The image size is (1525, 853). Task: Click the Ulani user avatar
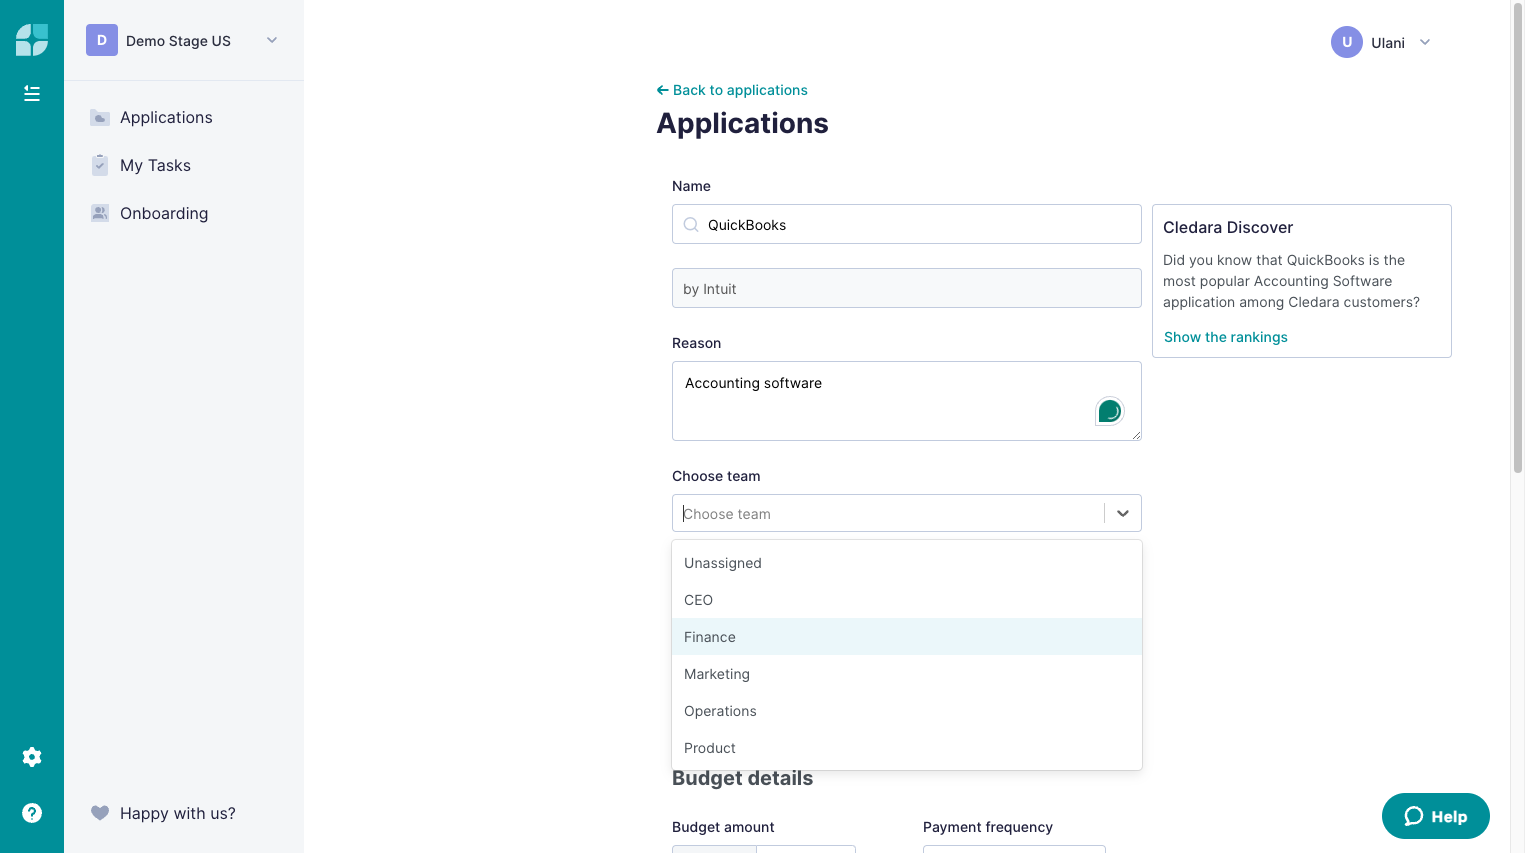click(x=1347, y=42)
